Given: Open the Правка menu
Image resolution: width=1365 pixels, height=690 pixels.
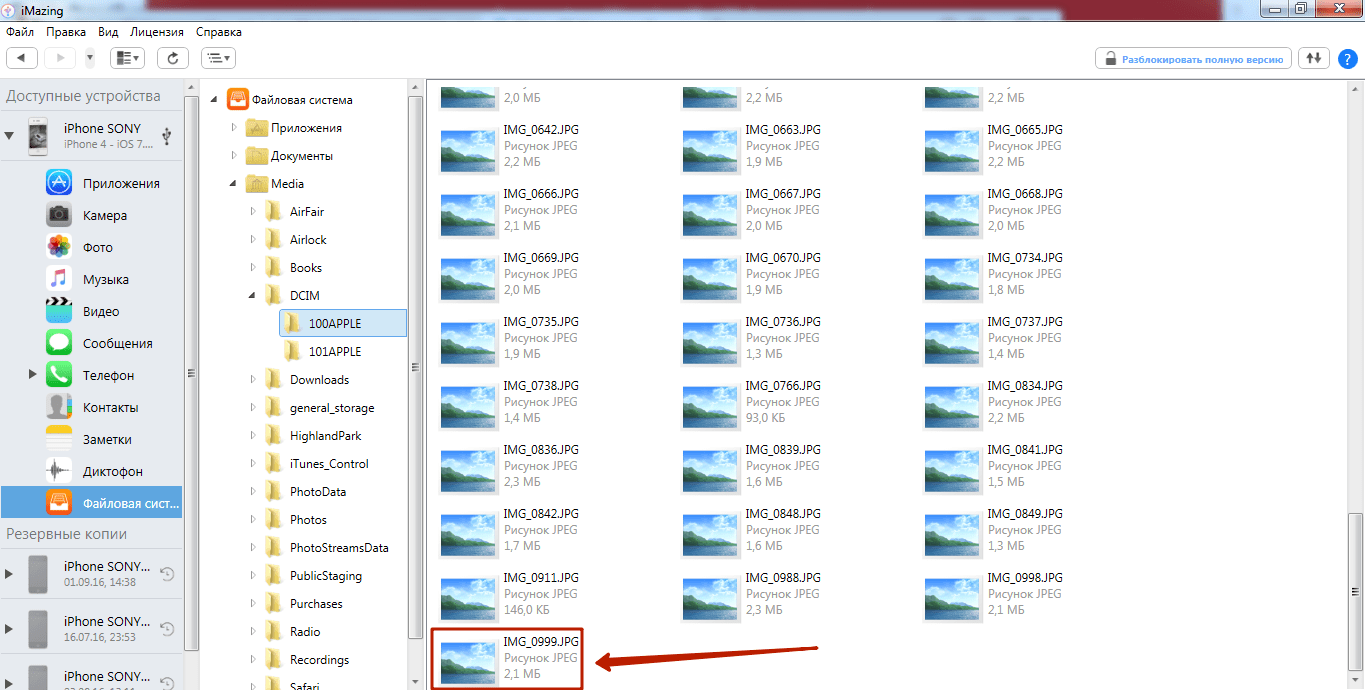Looking at the screenshot, I should pyautogui.click(x=66, y=32).
